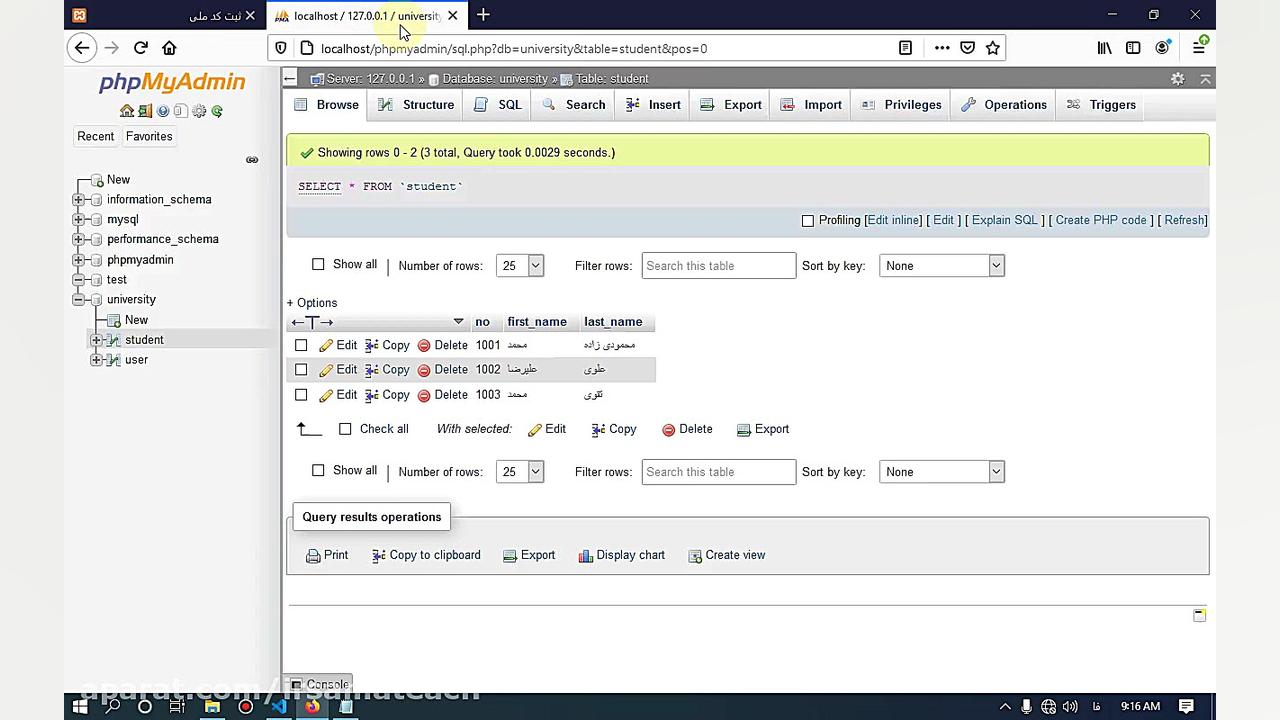Open Windows Start menu
This screenshot has height=720, width=1280.
point(80,706)
